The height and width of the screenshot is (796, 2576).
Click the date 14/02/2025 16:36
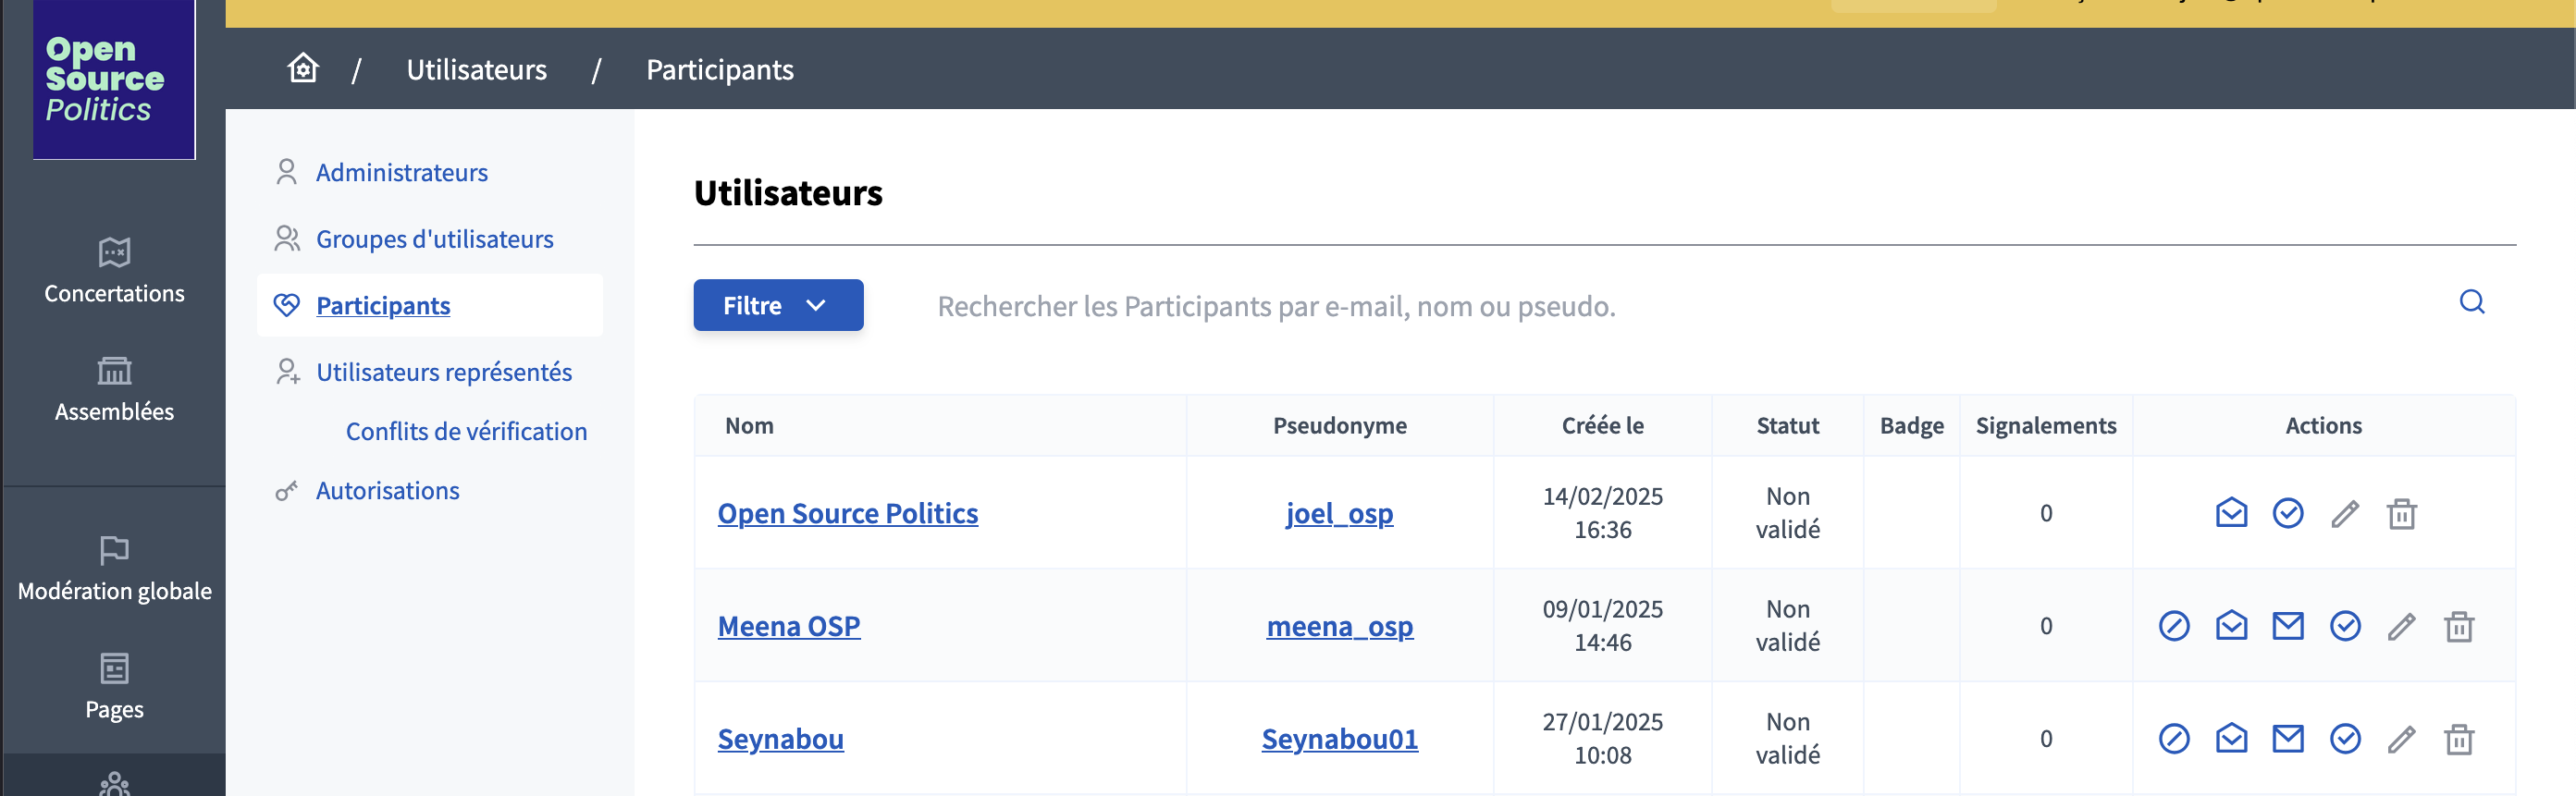(x=1602, y=513)
